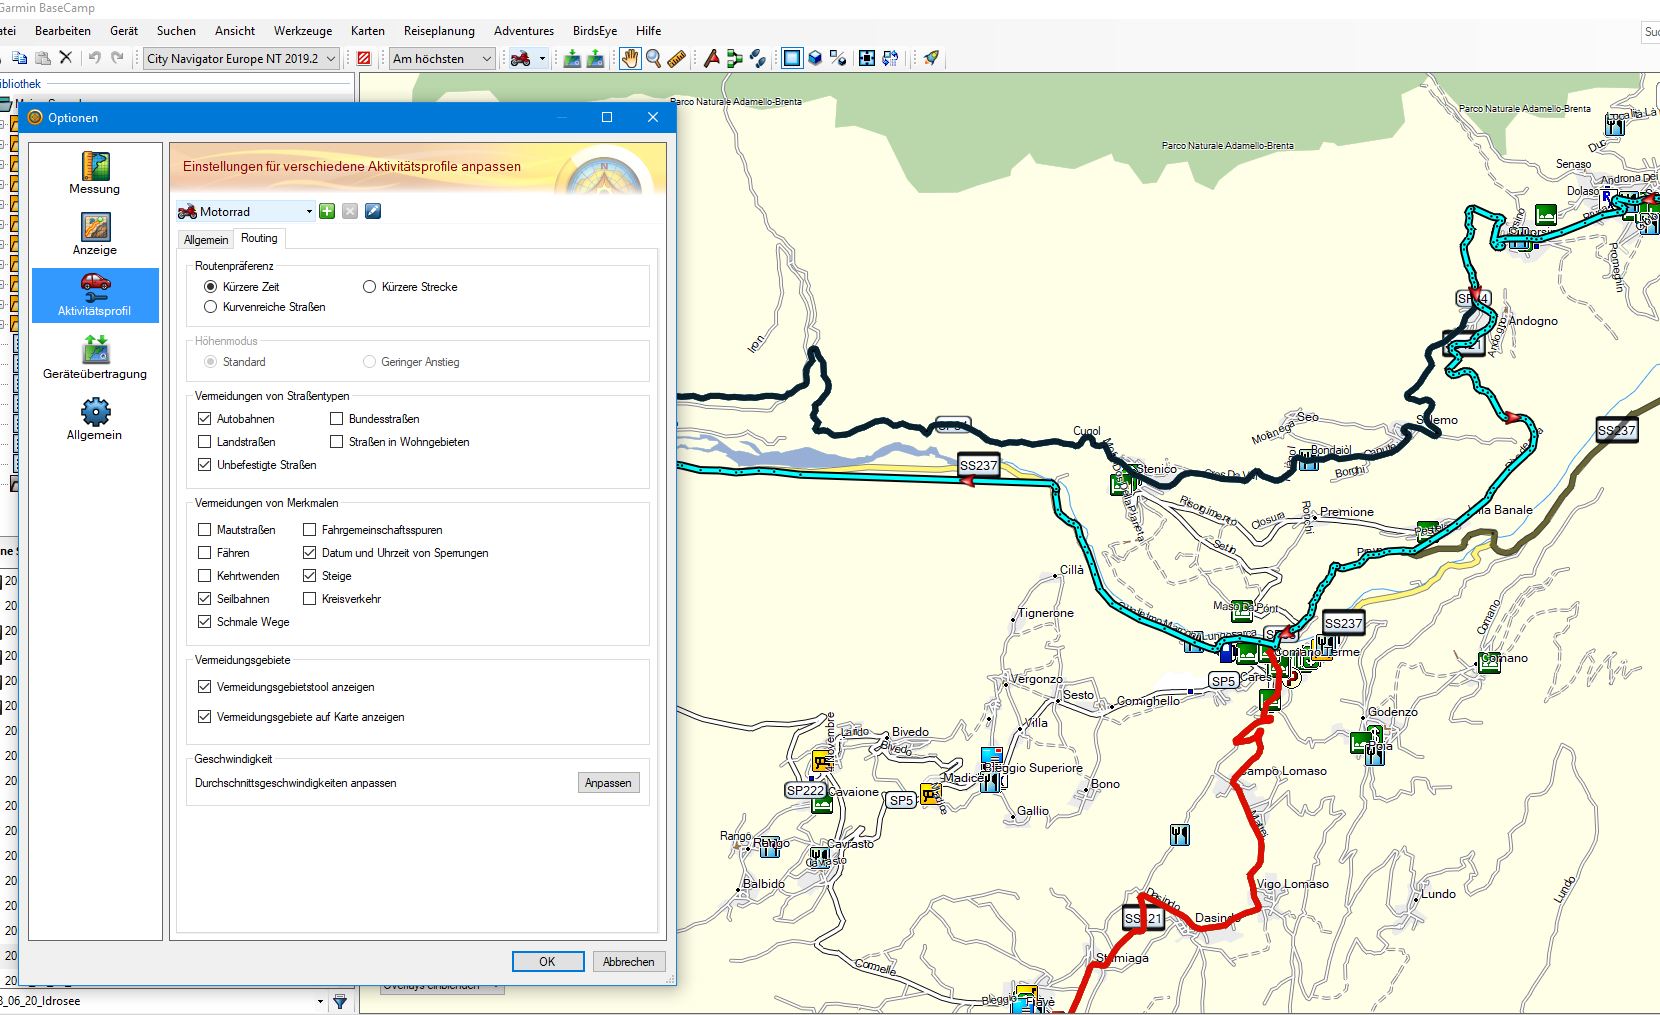Click the green add profile plus icon
1660x1015 pixels.
click(x=327, y=211)
